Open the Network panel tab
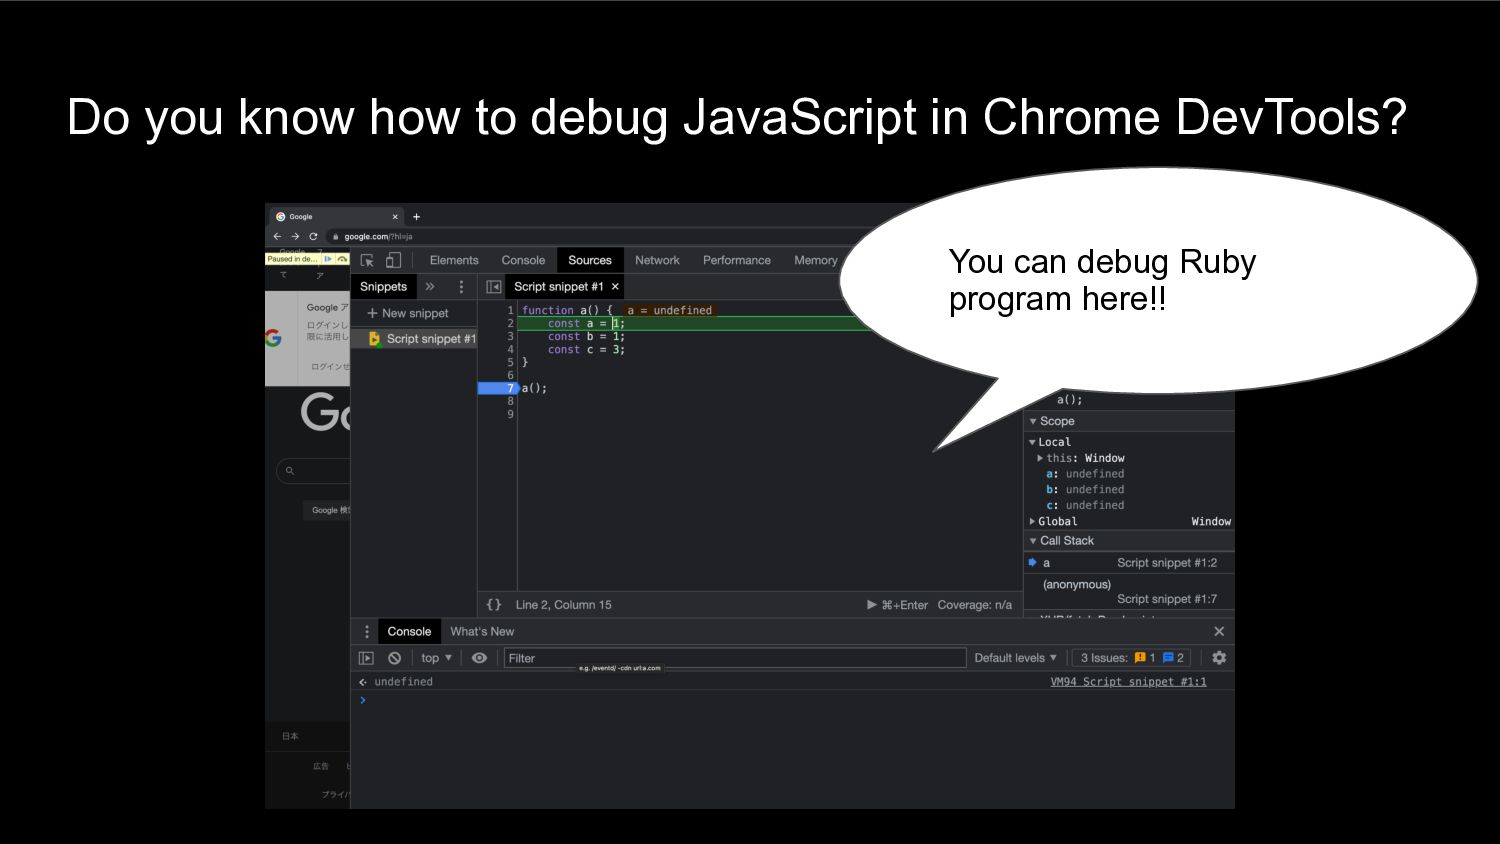1500x844 pixels. tap(657, 260)
